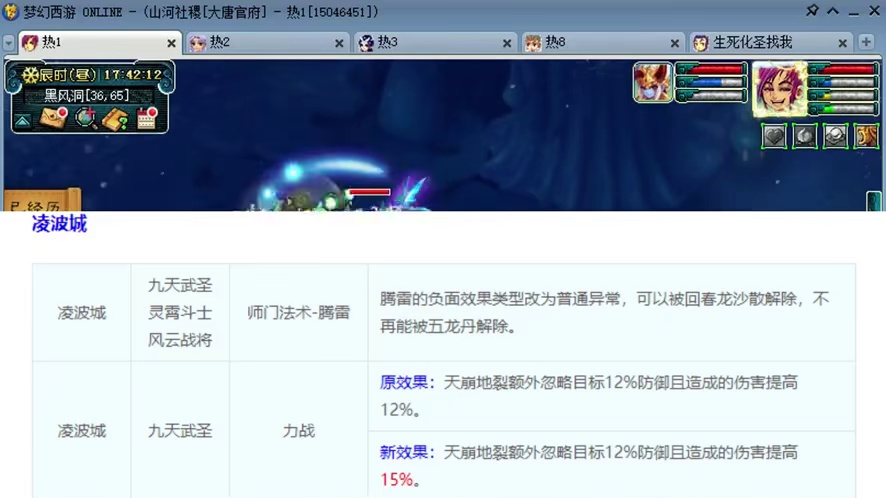Open the 已经历 scroll panel
886x498 pixels.
(41, 200)
